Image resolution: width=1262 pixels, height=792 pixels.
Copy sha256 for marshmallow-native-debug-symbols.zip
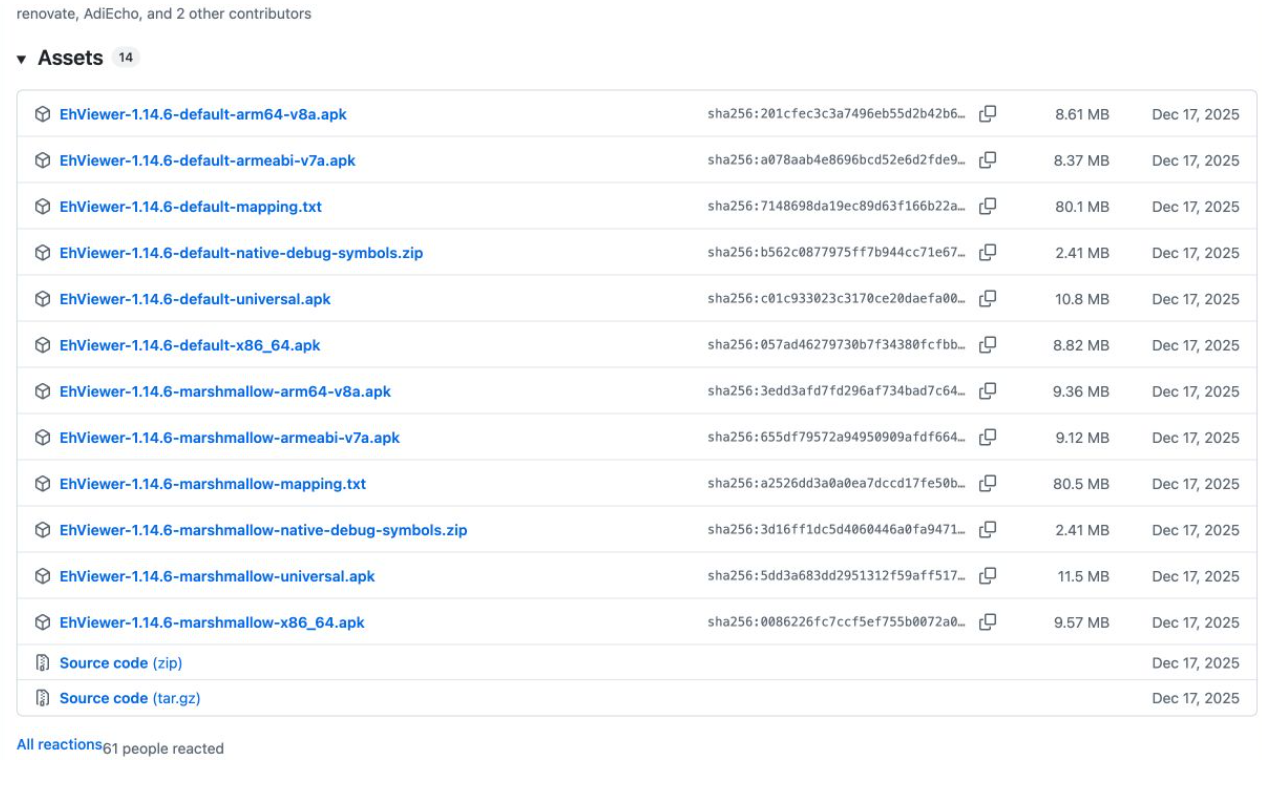coord(987,529)
